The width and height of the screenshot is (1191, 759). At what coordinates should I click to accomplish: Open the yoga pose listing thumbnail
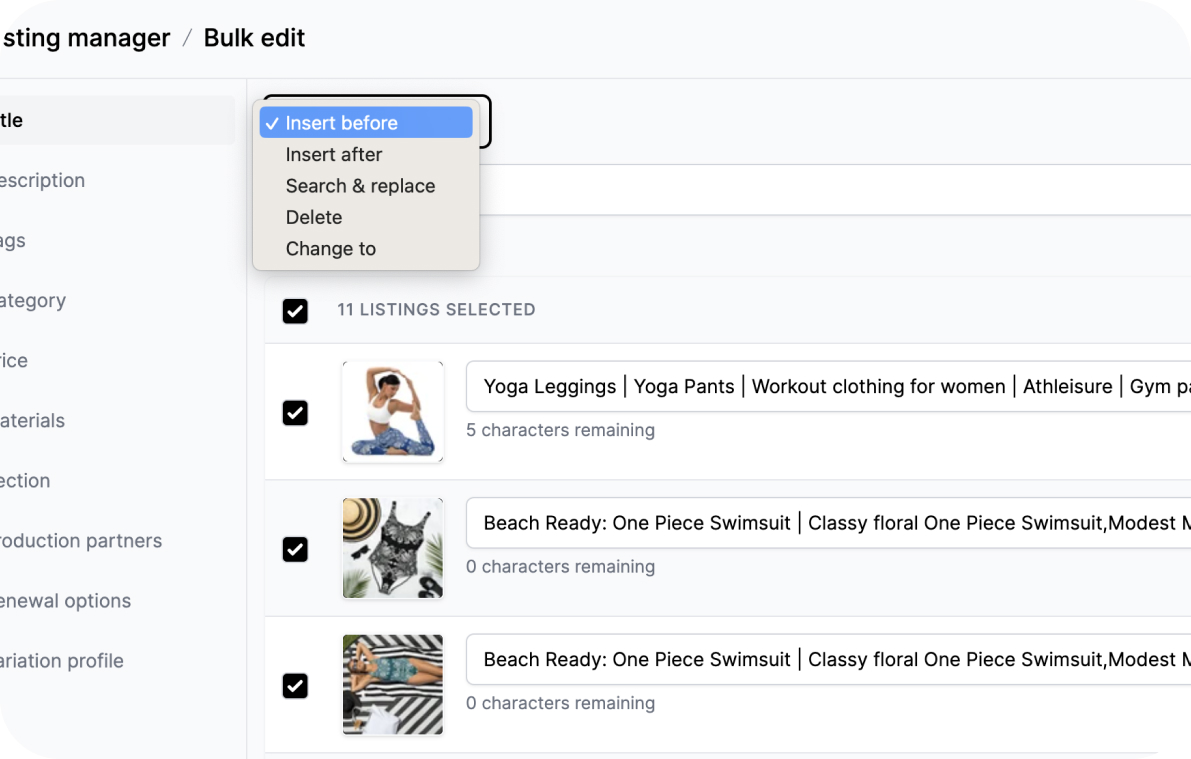[392, 411]
